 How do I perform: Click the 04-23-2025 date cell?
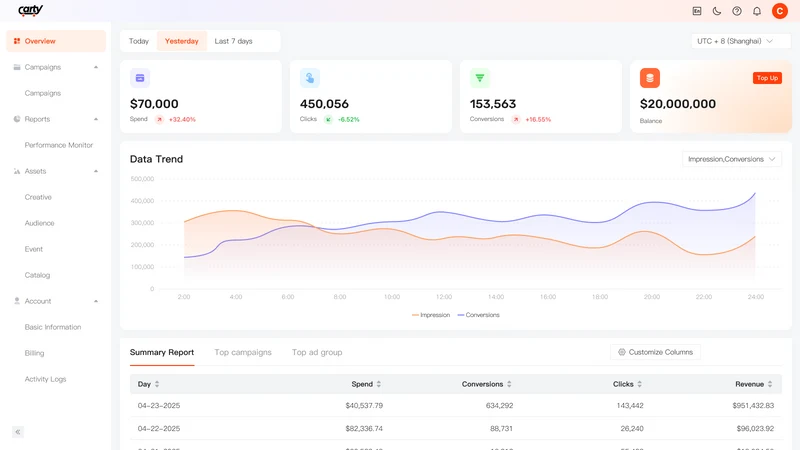tap(159, 406)
